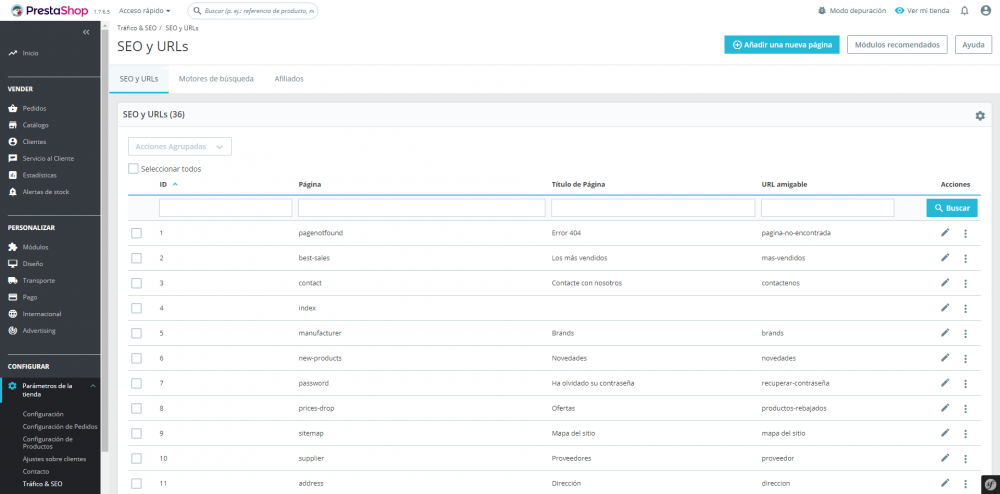Click Ver mi tienda link

pos(922,11)
